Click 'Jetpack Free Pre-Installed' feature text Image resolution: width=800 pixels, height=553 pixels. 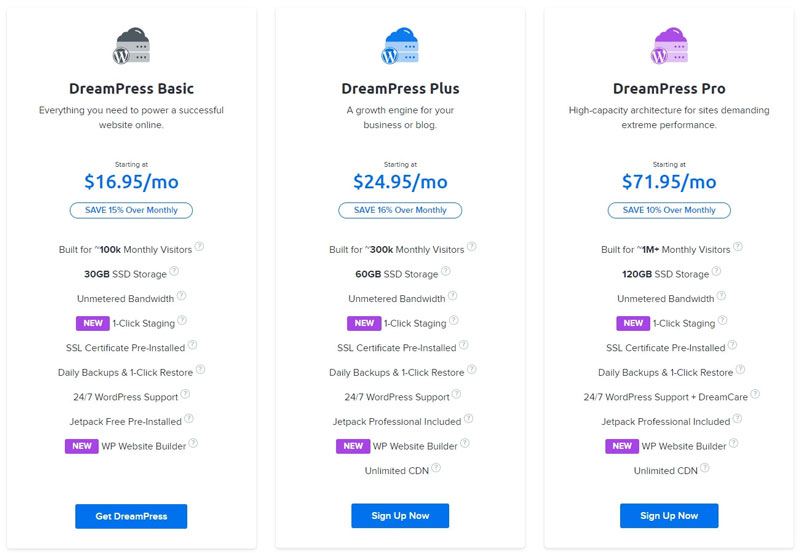tap(126, 422)
